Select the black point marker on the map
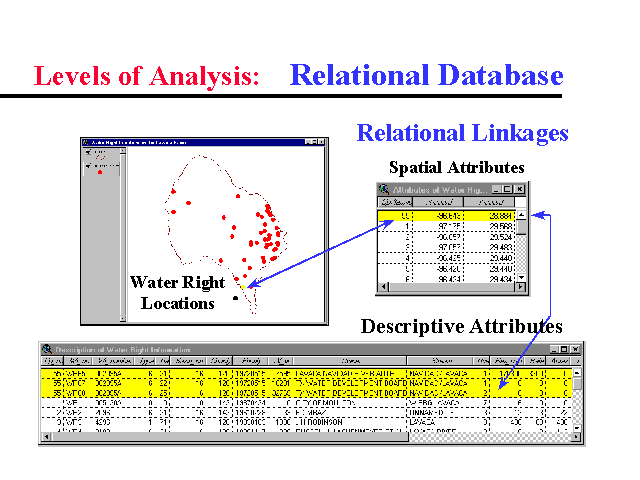The image size is (640, 480). pos(235,298)
